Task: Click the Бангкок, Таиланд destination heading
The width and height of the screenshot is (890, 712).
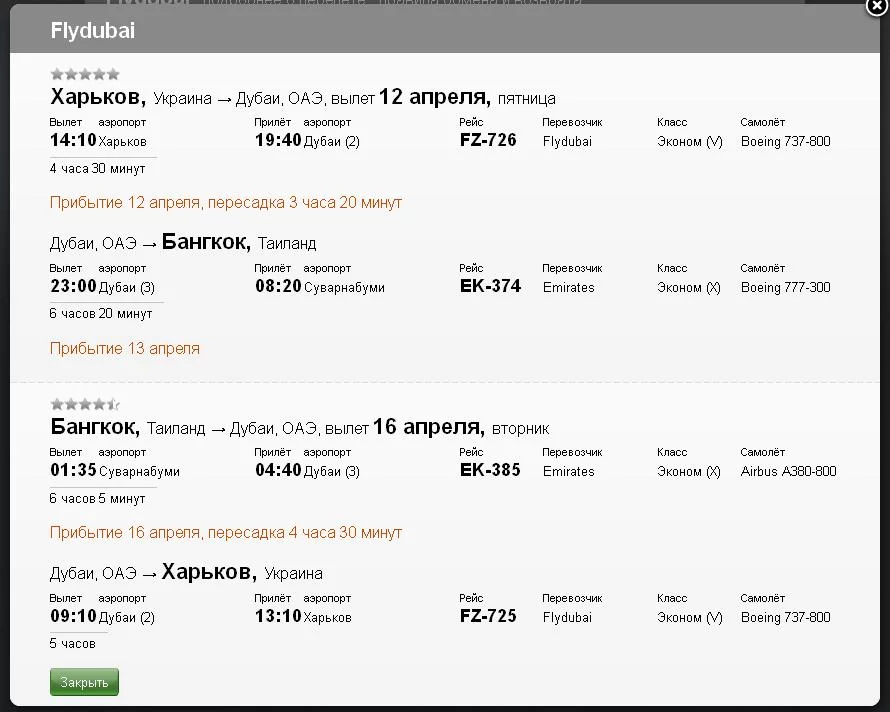Action: pos(239,242)
